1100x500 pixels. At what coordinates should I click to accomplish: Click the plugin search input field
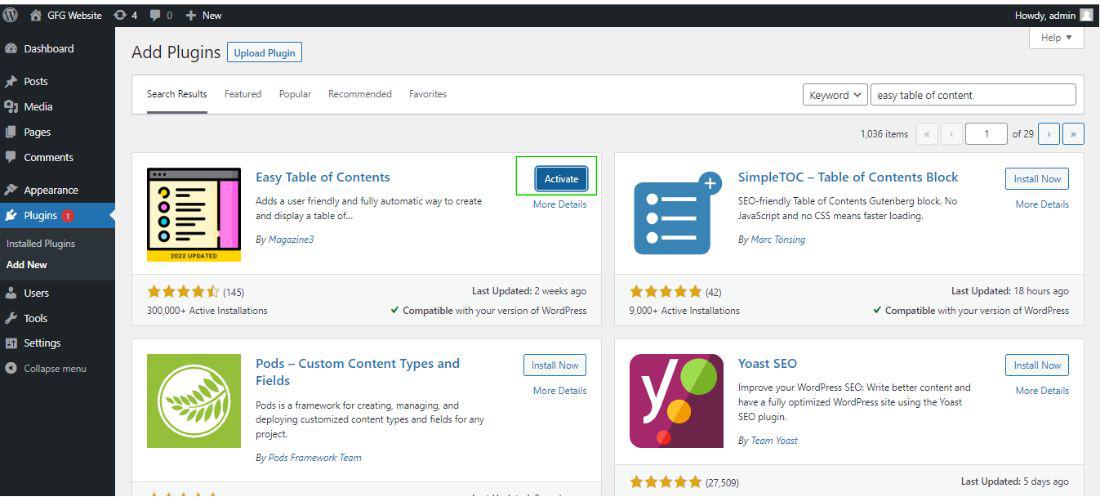[x=973, y=95]
